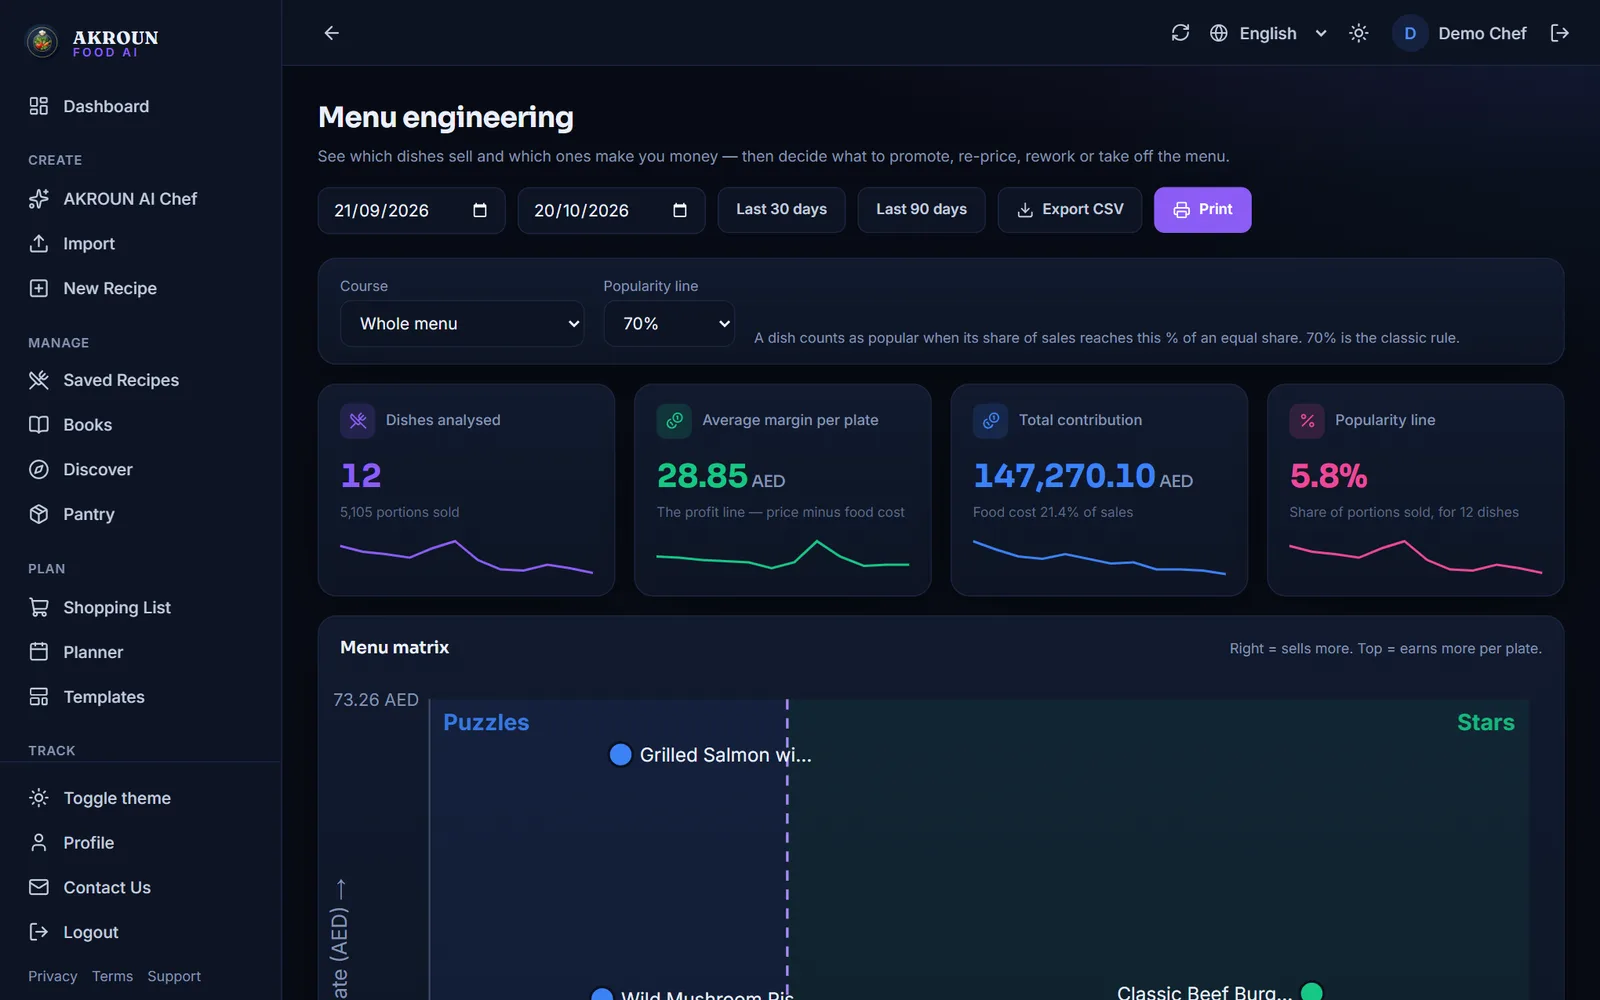Click the start date field 21/09/2026

click(x=411, y=210)
